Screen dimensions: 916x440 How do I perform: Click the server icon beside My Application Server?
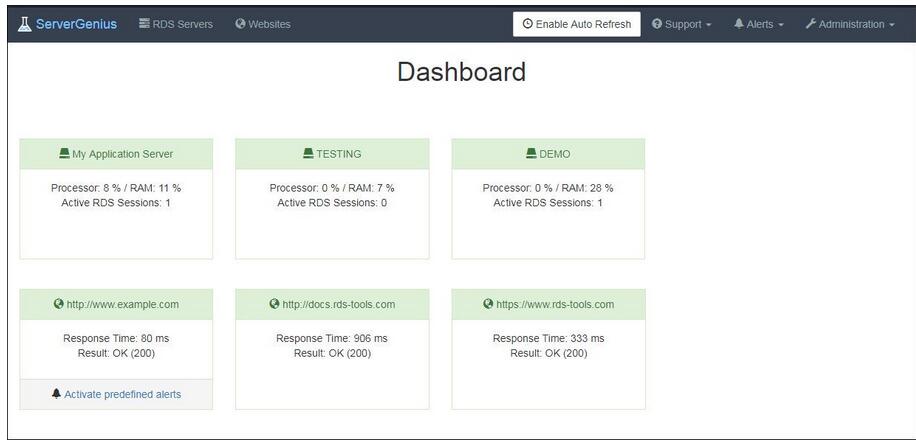[64, 154]
